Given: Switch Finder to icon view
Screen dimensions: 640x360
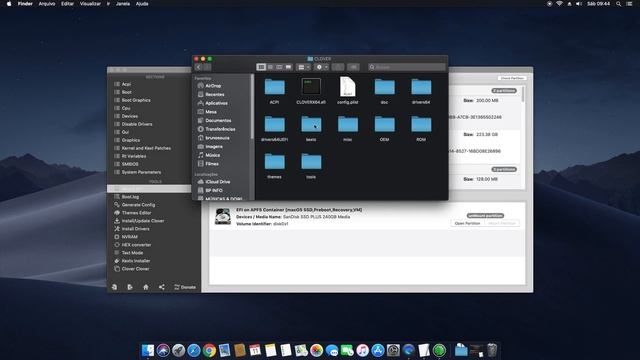Looking at the screenshot, I should click(x=261, y=67).
